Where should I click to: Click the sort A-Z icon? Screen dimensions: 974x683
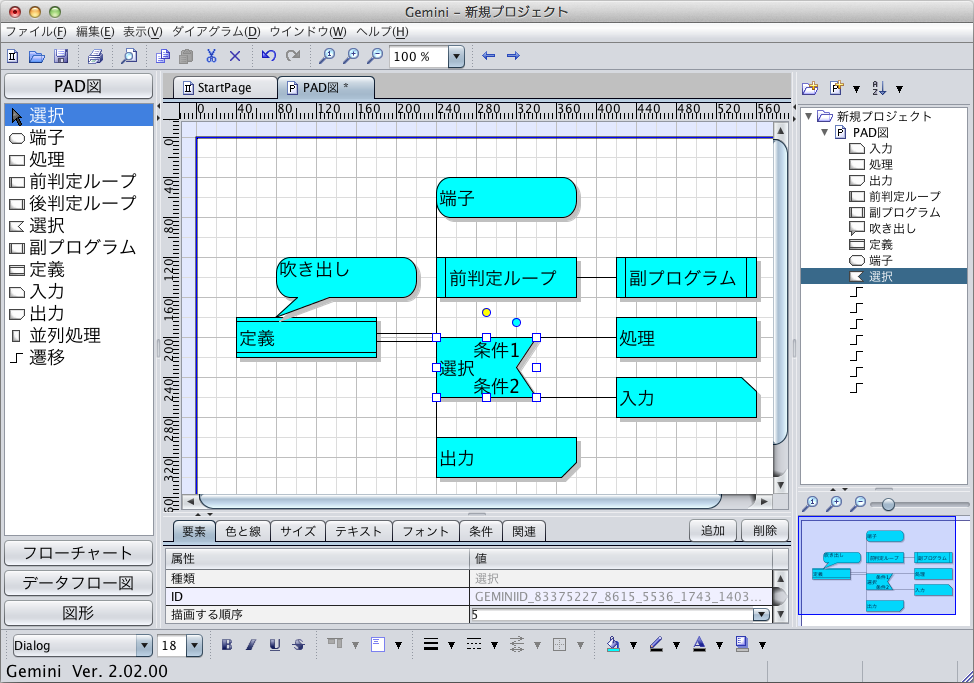(879, 88)
